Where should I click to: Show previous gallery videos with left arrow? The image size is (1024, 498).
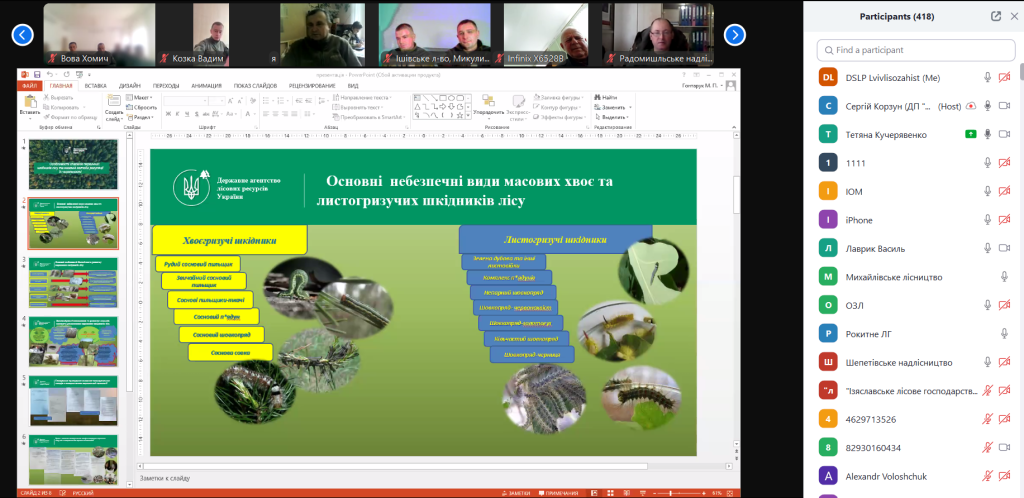(23, 35)
